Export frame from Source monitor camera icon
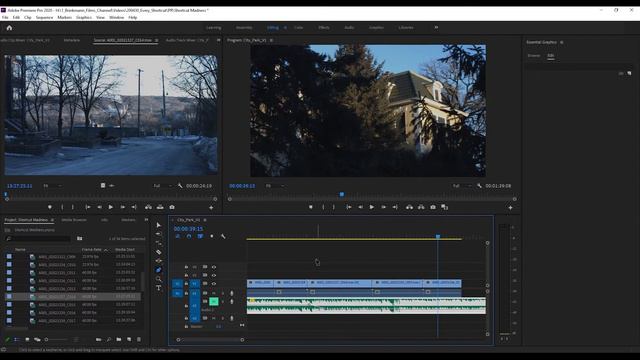The image size is (640, 360). [172, 207]
